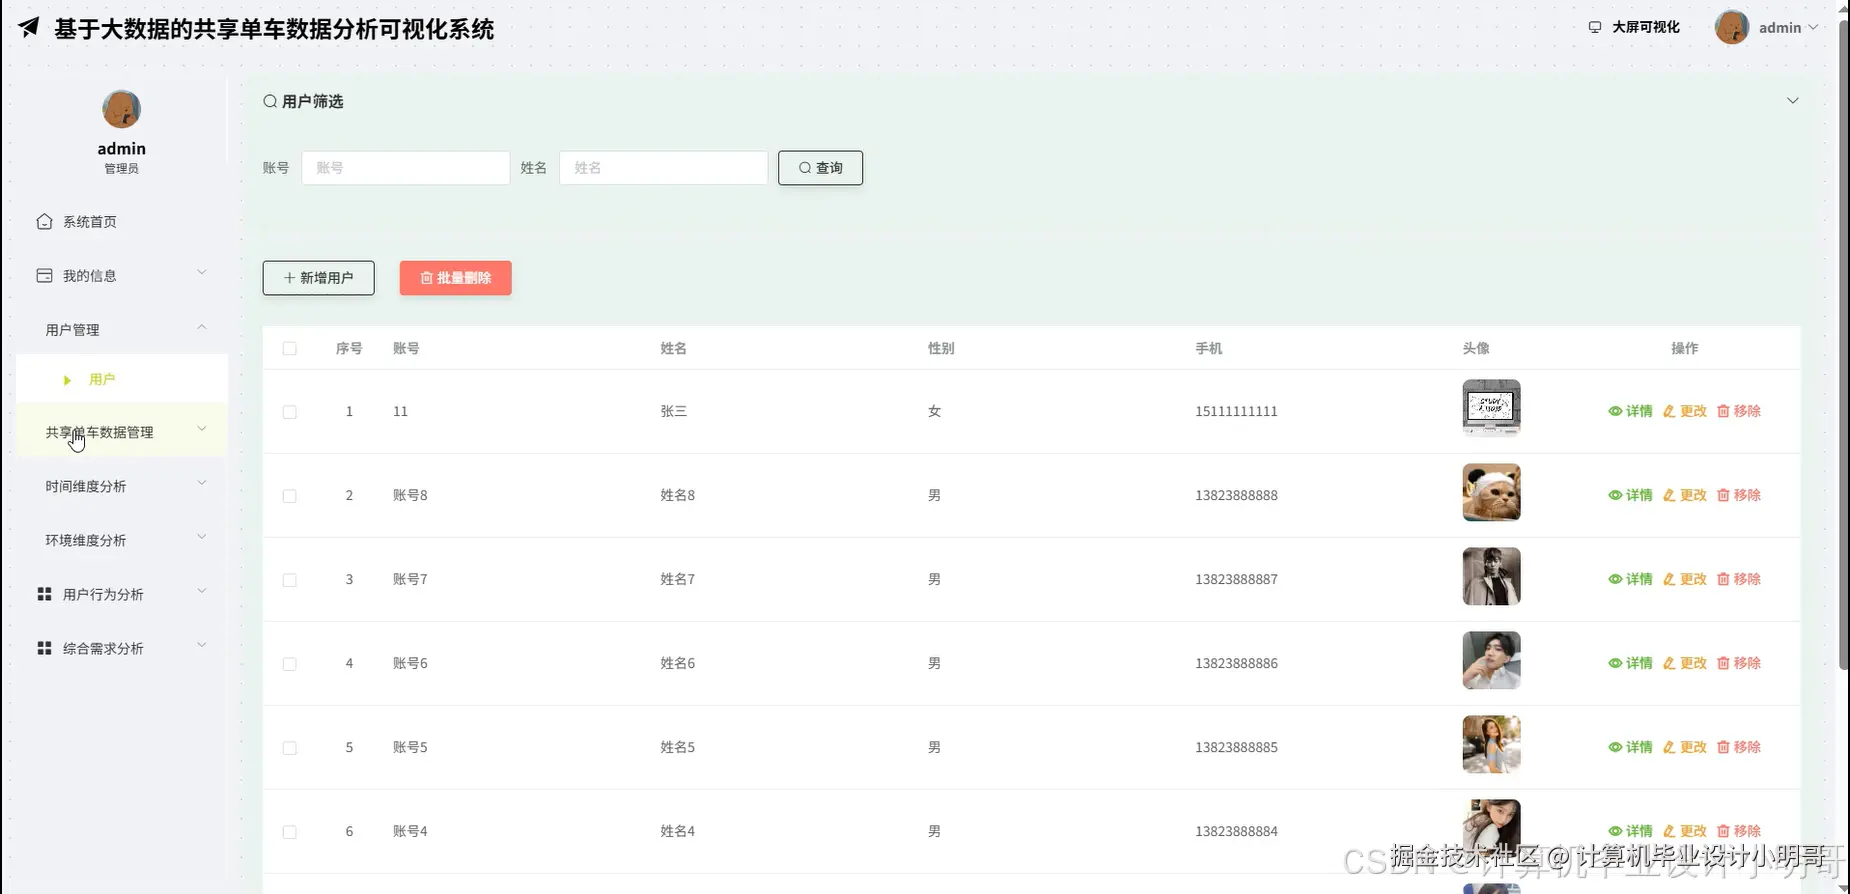This screenshot has width=1850, height=894.
Task: View 详情 for 账号6 row
Action: (1630, 663)
